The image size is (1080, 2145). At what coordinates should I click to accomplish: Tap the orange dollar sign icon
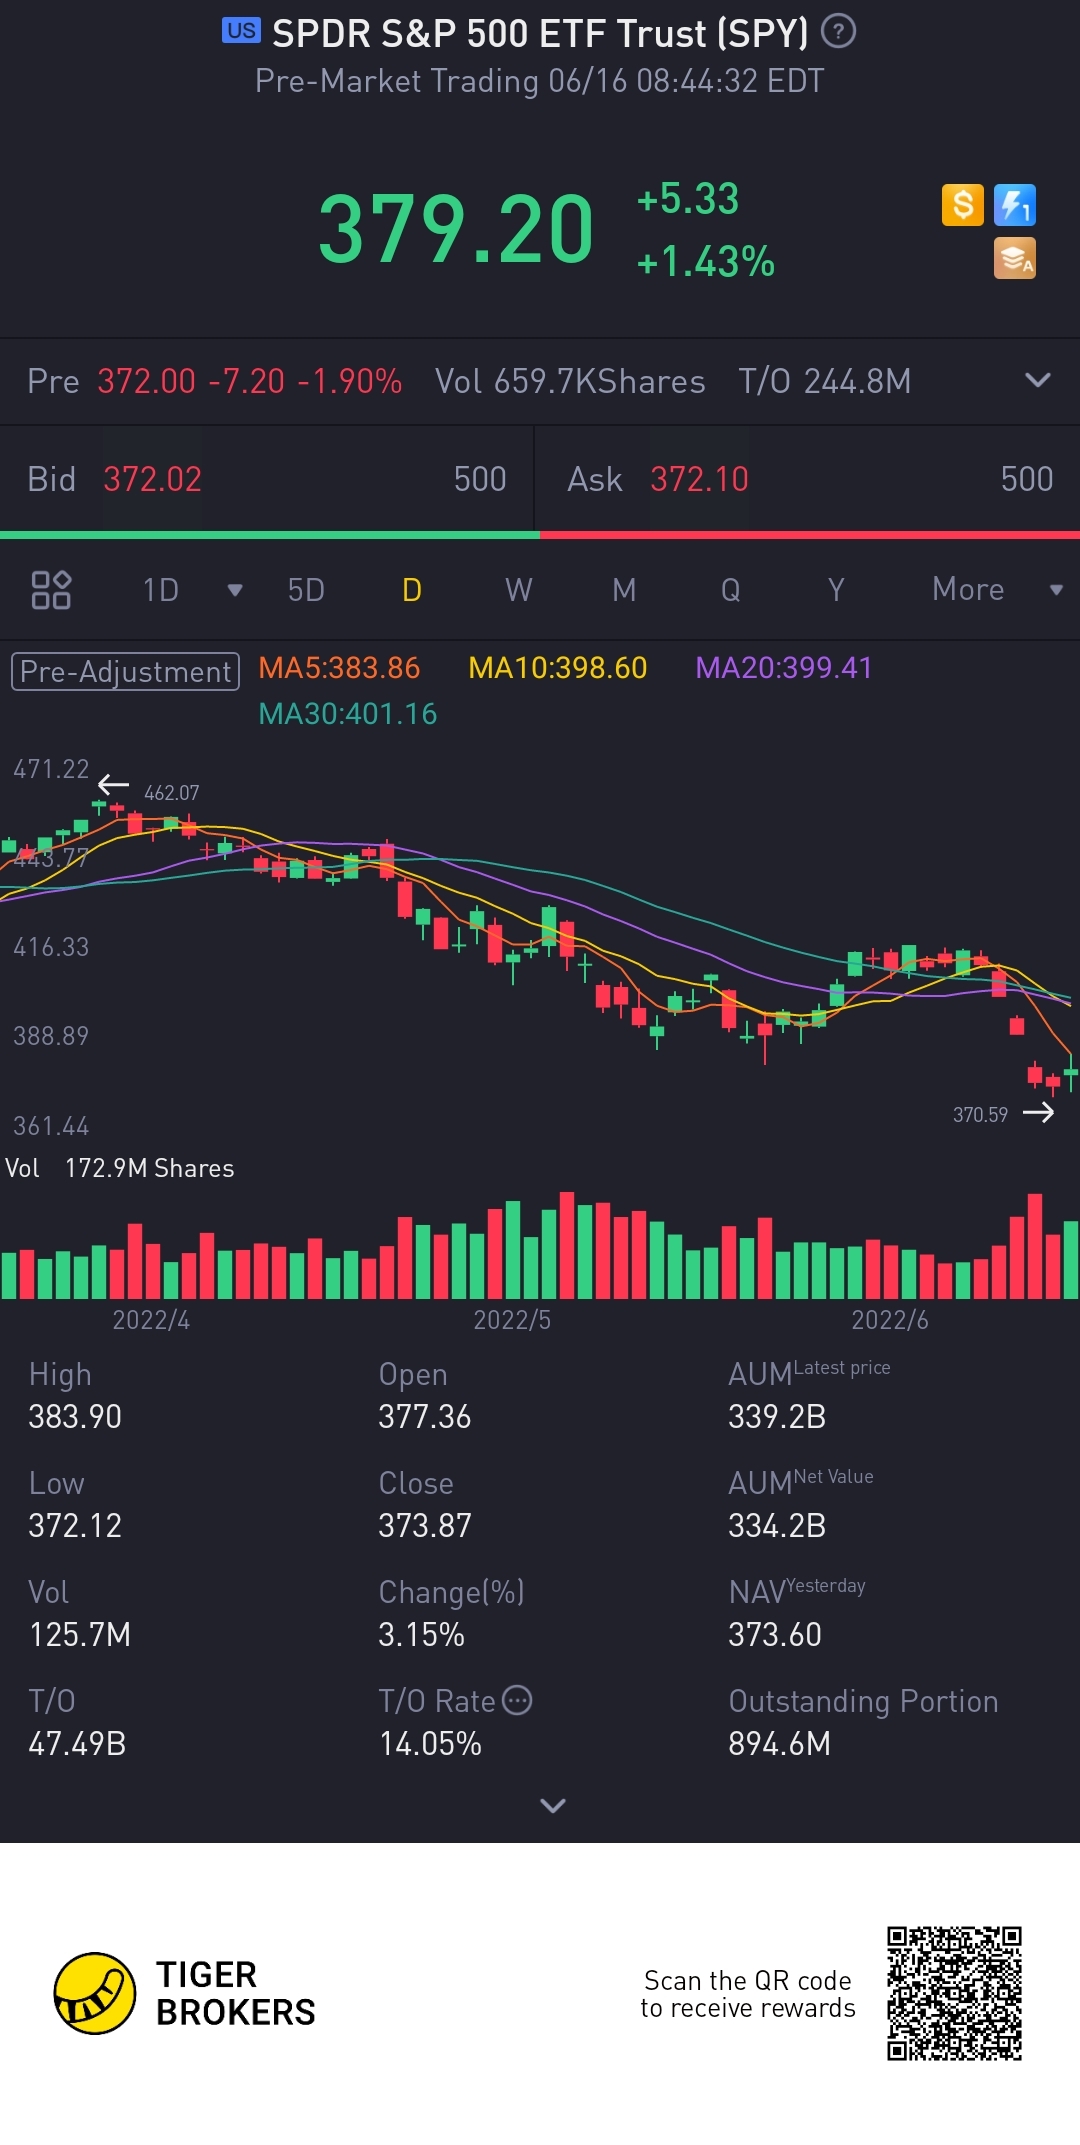point(963,205)
